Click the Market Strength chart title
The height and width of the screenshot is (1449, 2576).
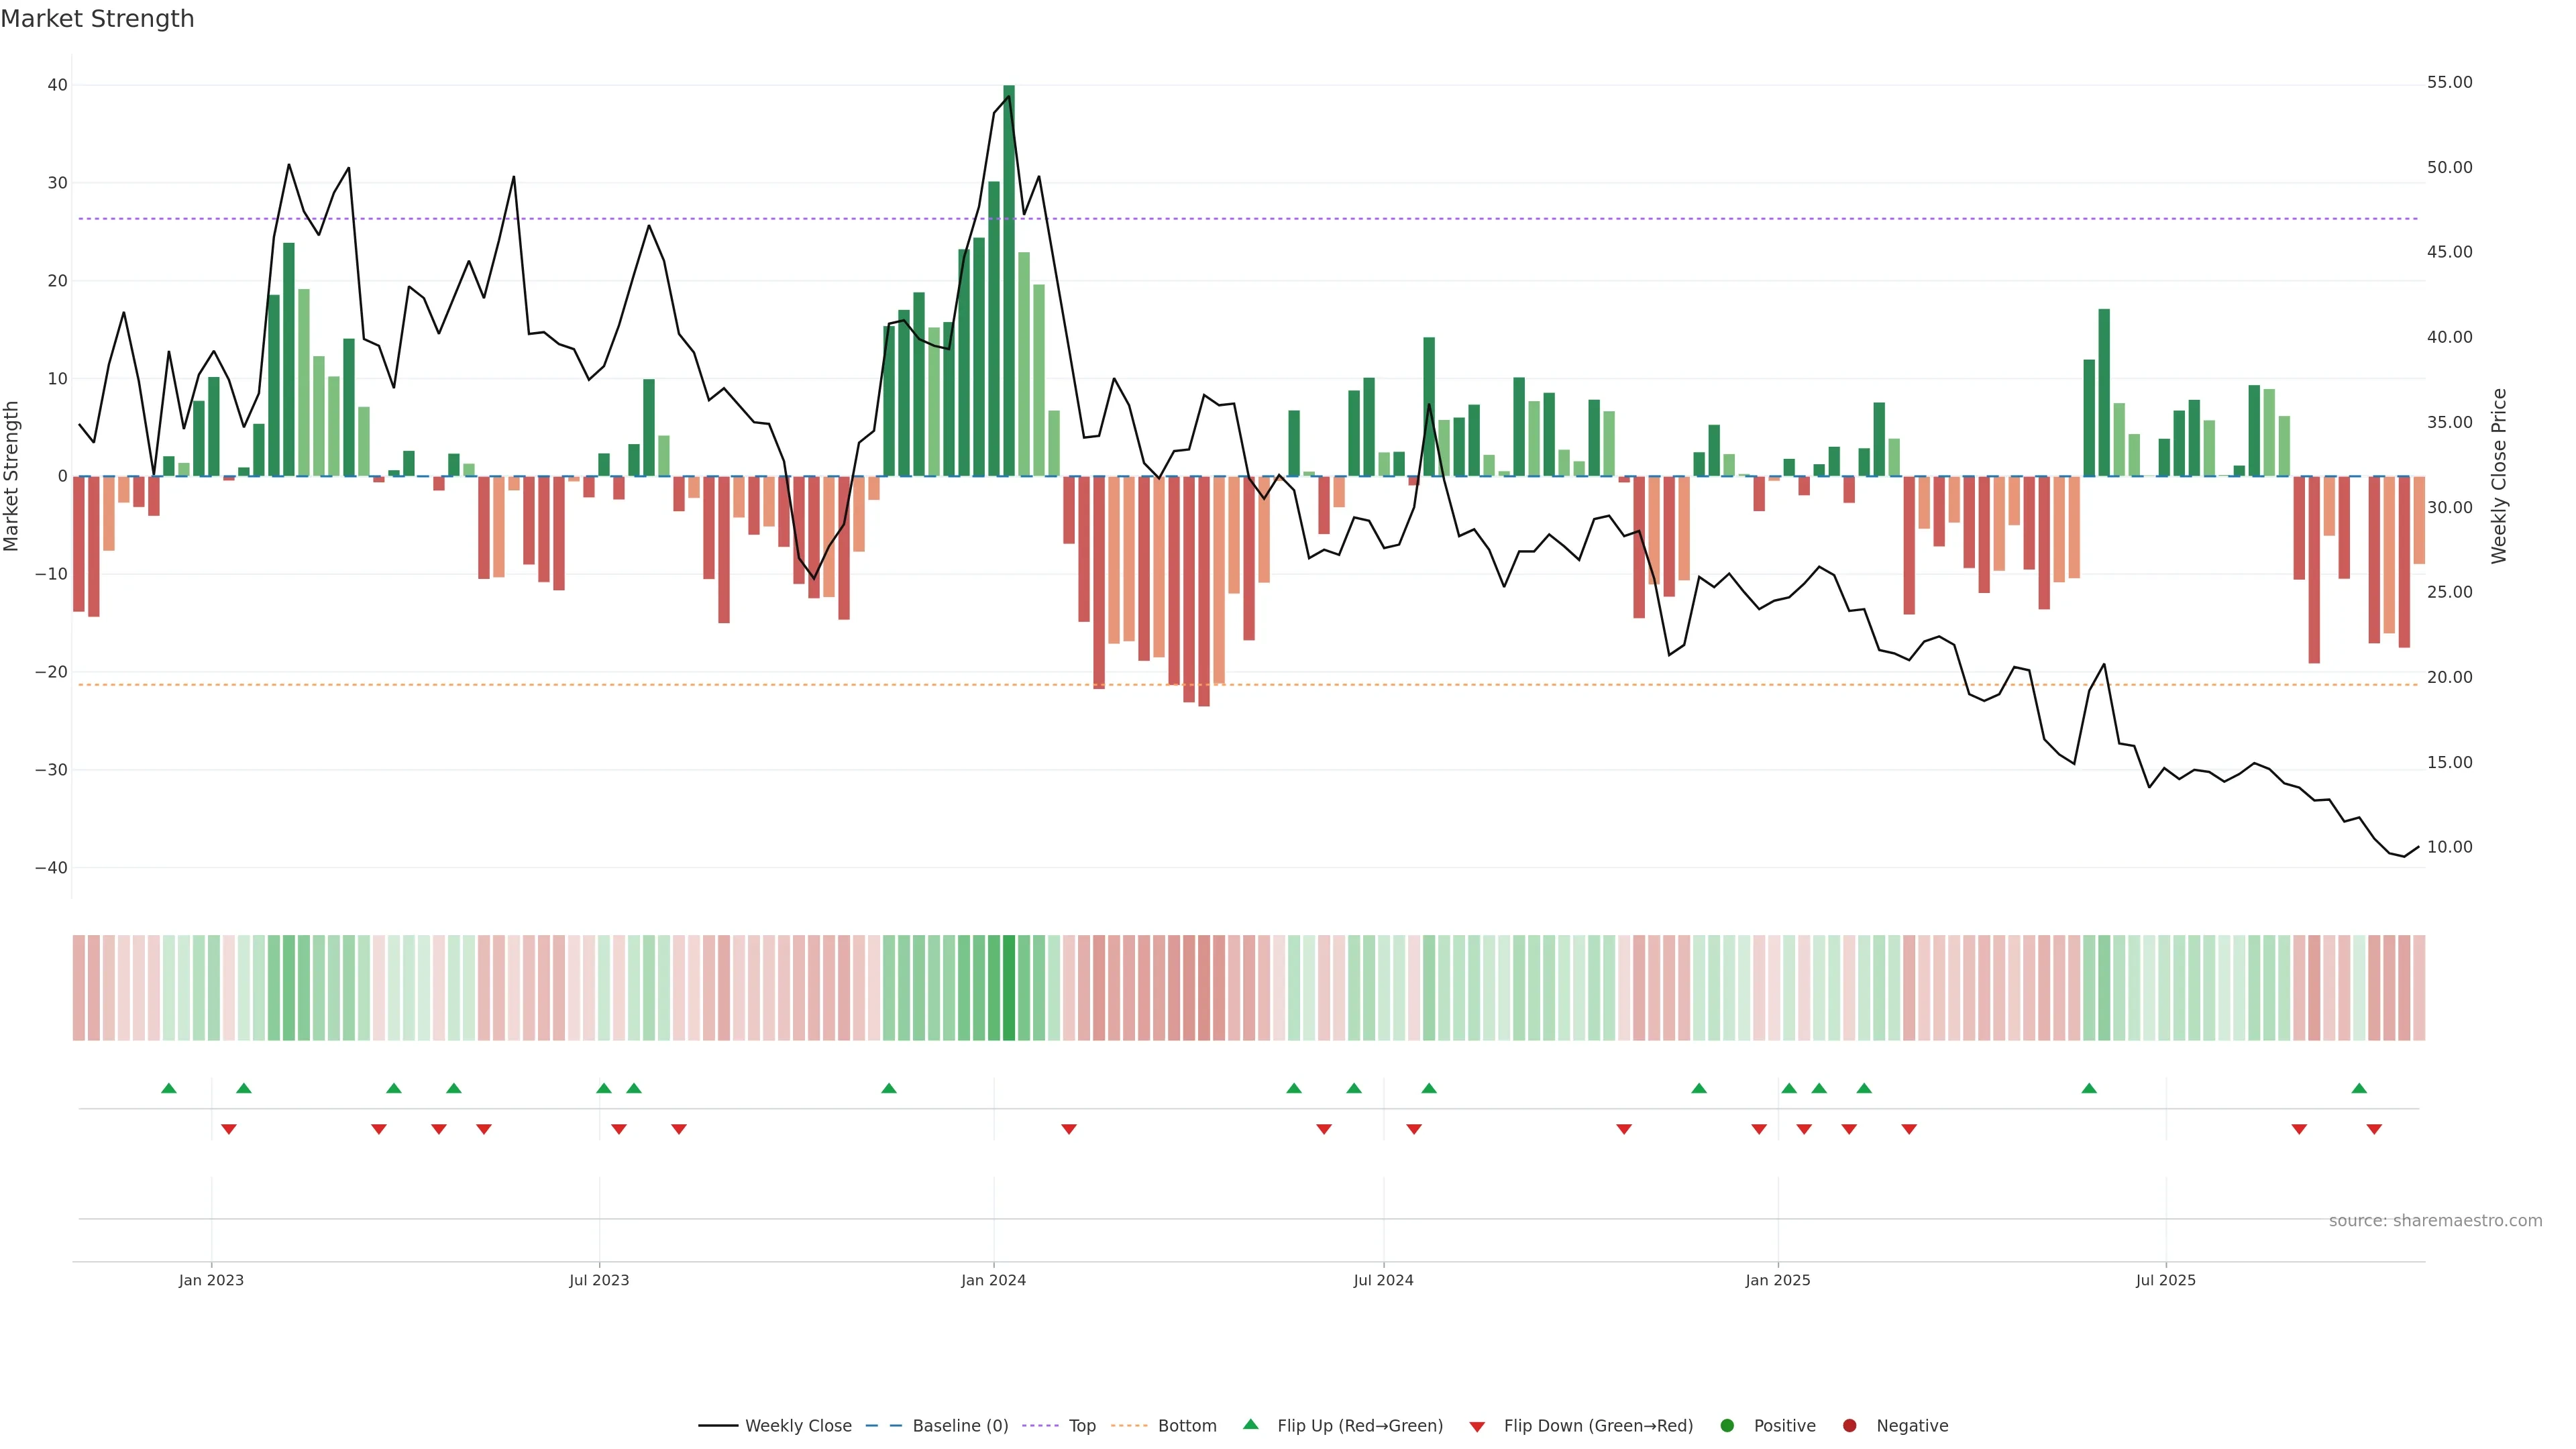coord(97,19)
